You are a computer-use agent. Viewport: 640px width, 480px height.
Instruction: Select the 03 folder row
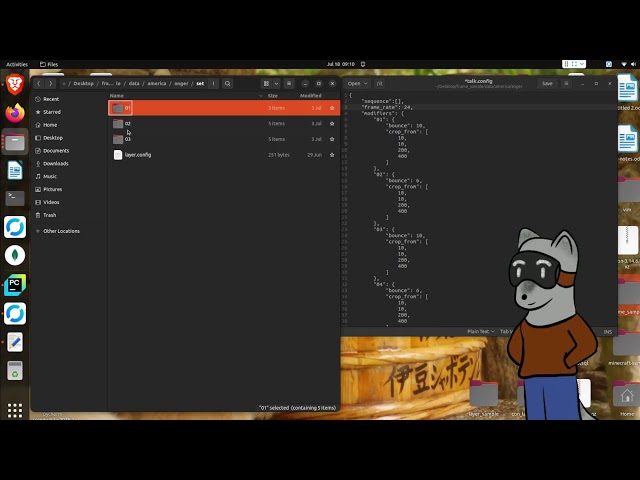coord(224,139)
